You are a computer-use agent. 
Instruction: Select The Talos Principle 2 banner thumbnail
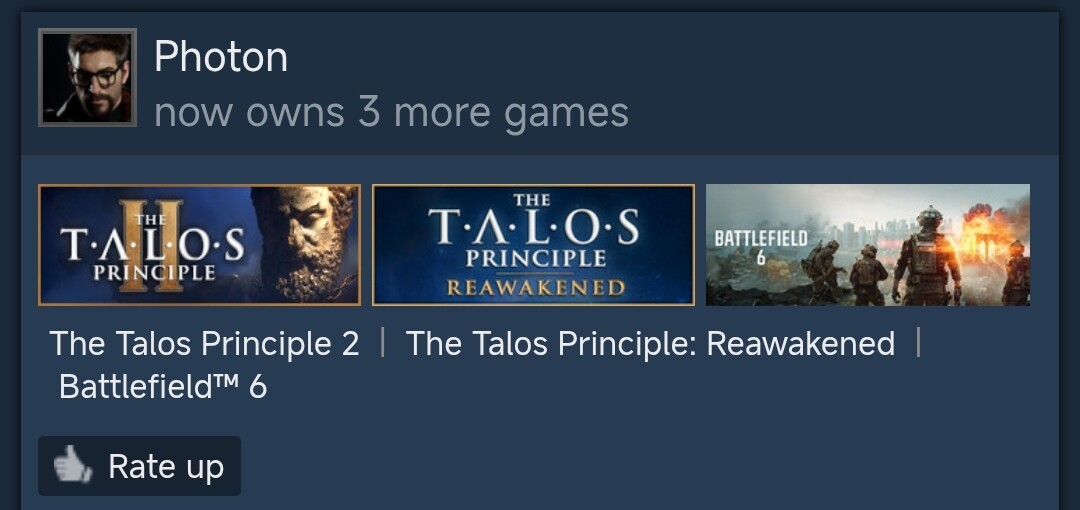point(200,245)
